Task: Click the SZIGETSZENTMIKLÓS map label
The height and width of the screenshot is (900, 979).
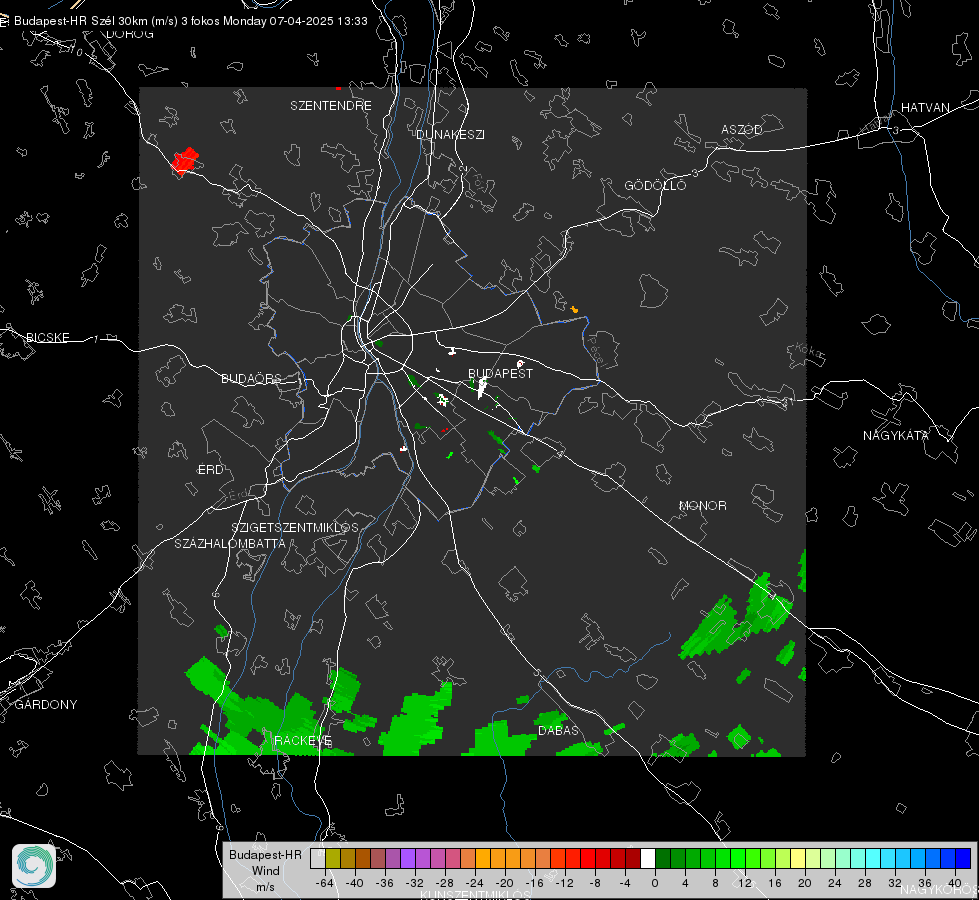Action: click(x=295, y=528)
